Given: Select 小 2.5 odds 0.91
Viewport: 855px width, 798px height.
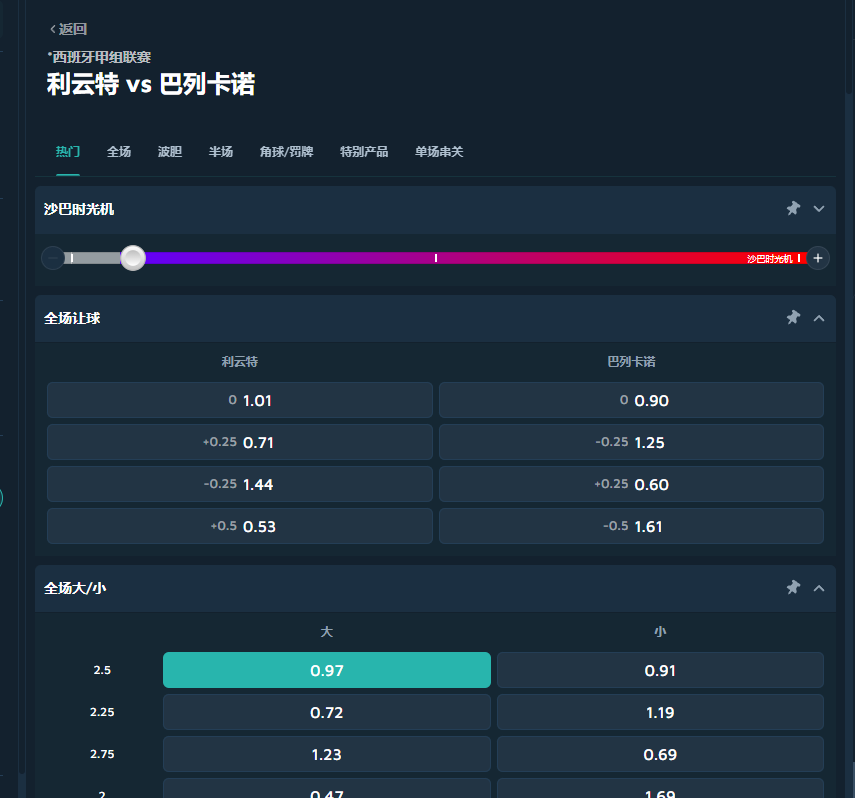Looking at the screenshot, I should [x=660, y=670].
